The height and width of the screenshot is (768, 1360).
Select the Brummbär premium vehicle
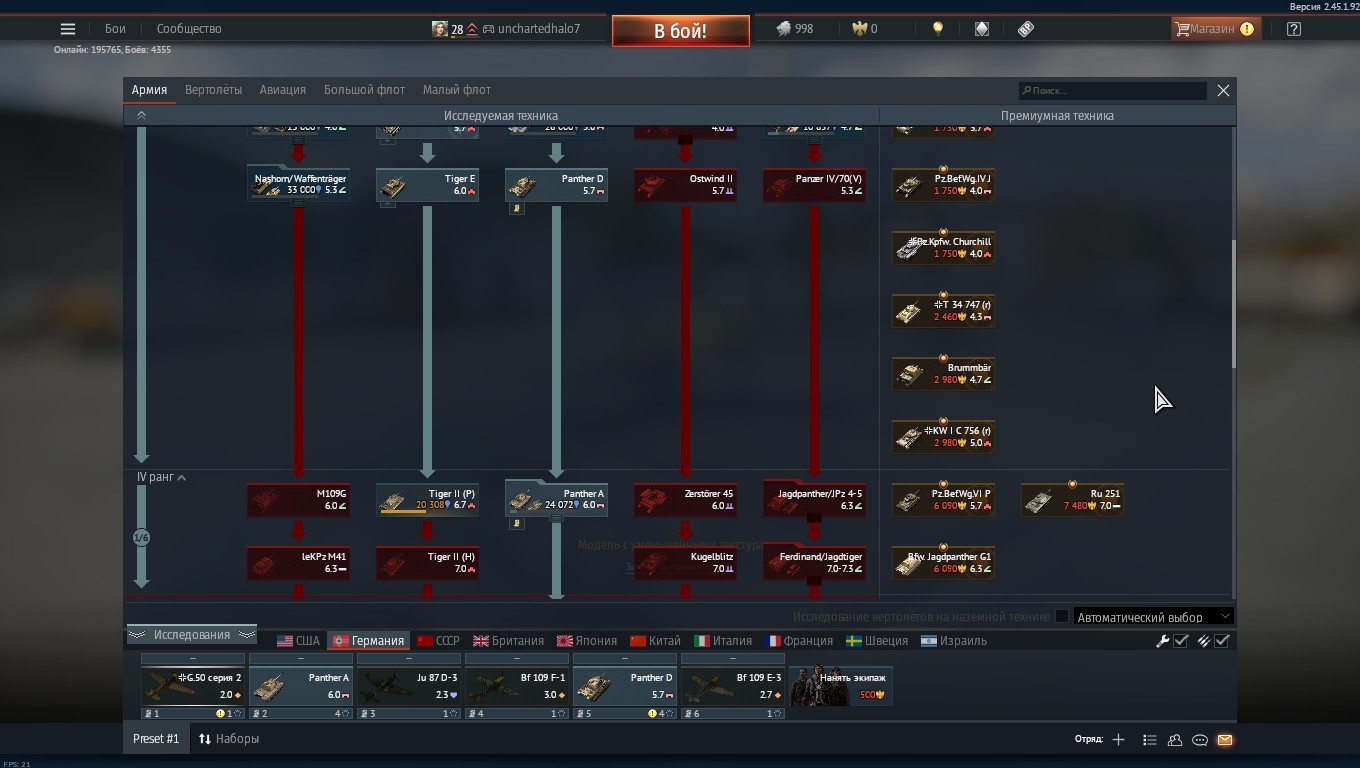943,373
